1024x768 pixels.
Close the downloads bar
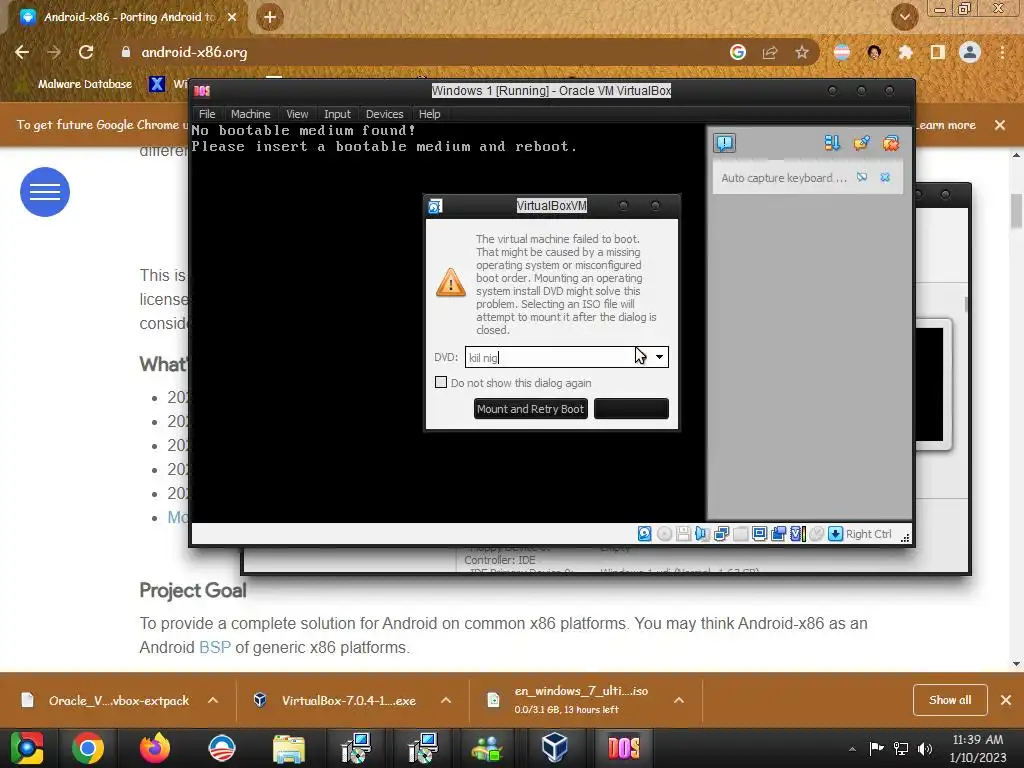tap(1006, 700)
